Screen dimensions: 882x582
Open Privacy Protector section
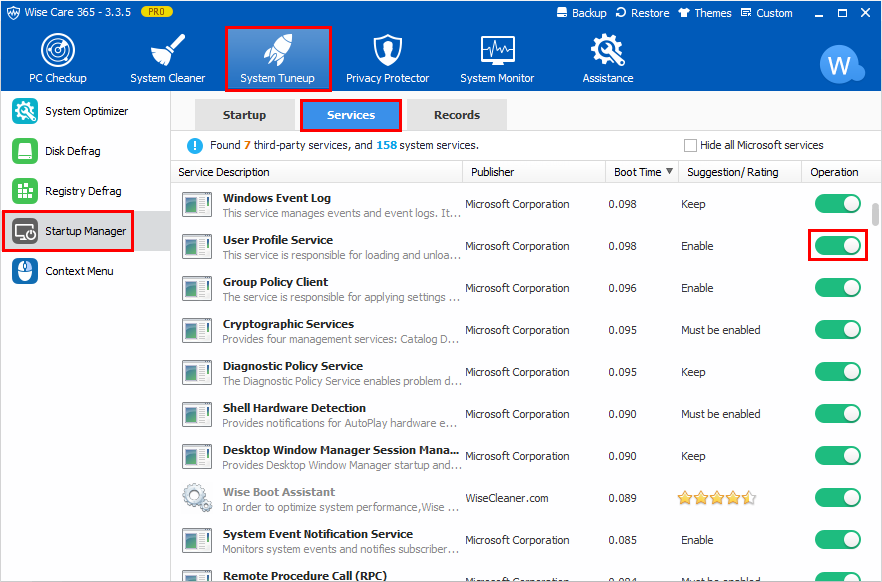(388, 58)
